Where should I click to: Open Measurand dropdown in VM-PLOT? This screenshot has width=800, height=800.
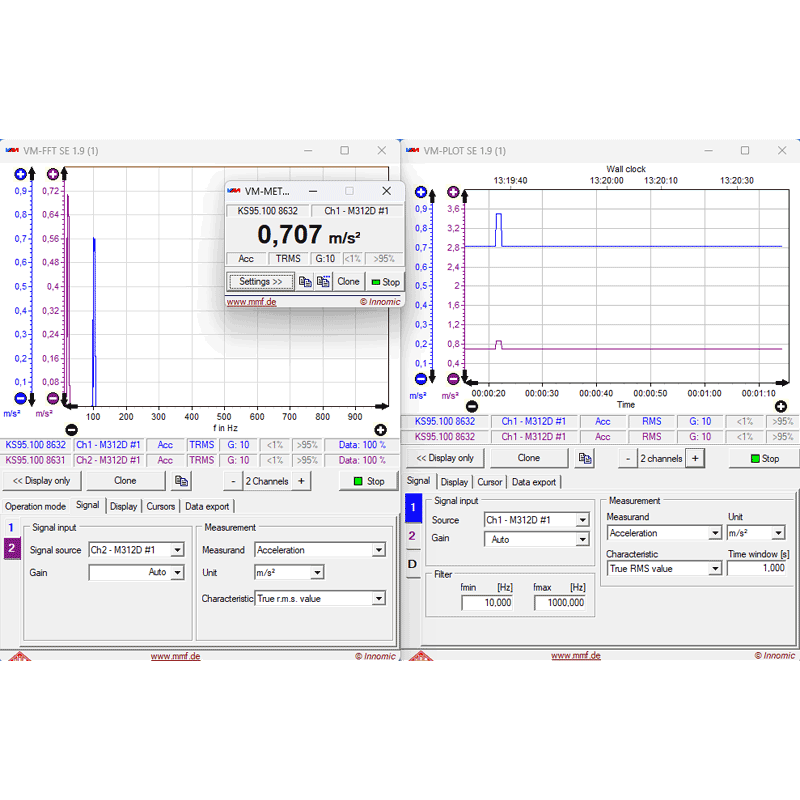[x=715, y=533]
